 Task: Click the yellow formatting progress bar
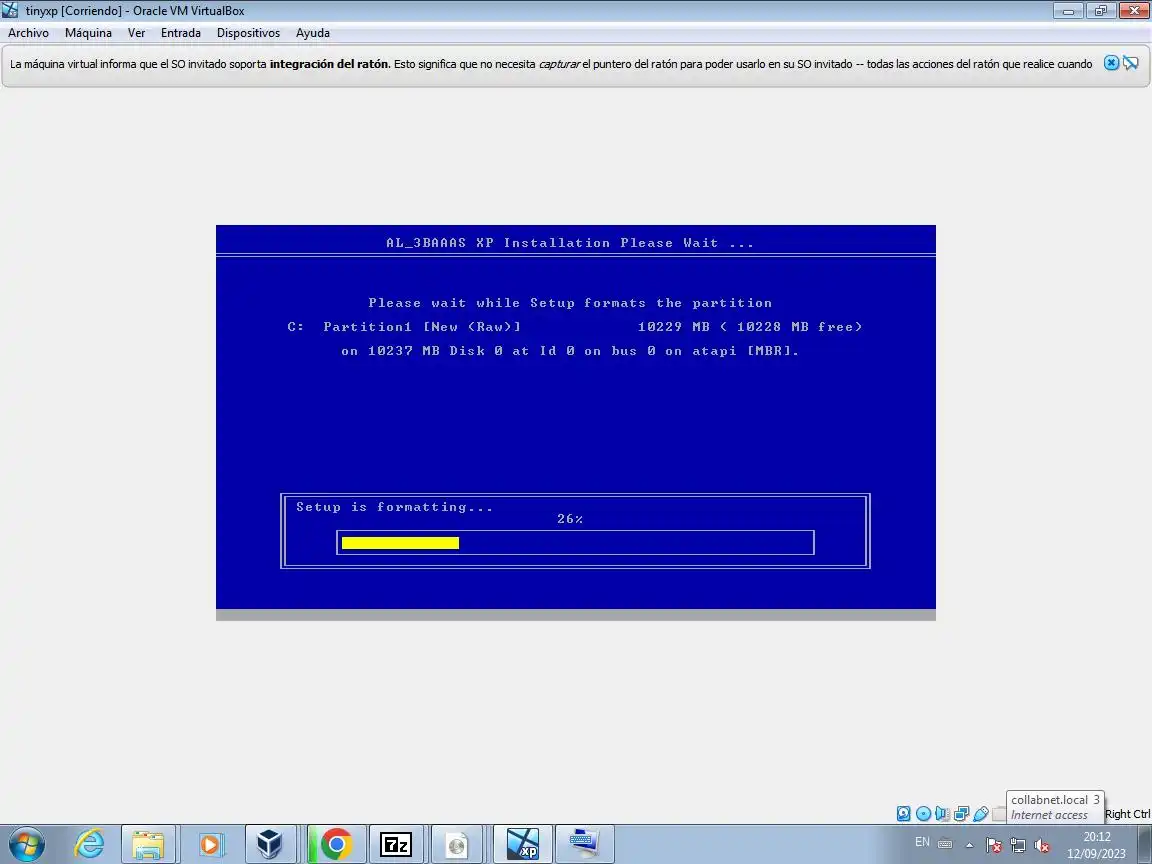click(400, 543)
